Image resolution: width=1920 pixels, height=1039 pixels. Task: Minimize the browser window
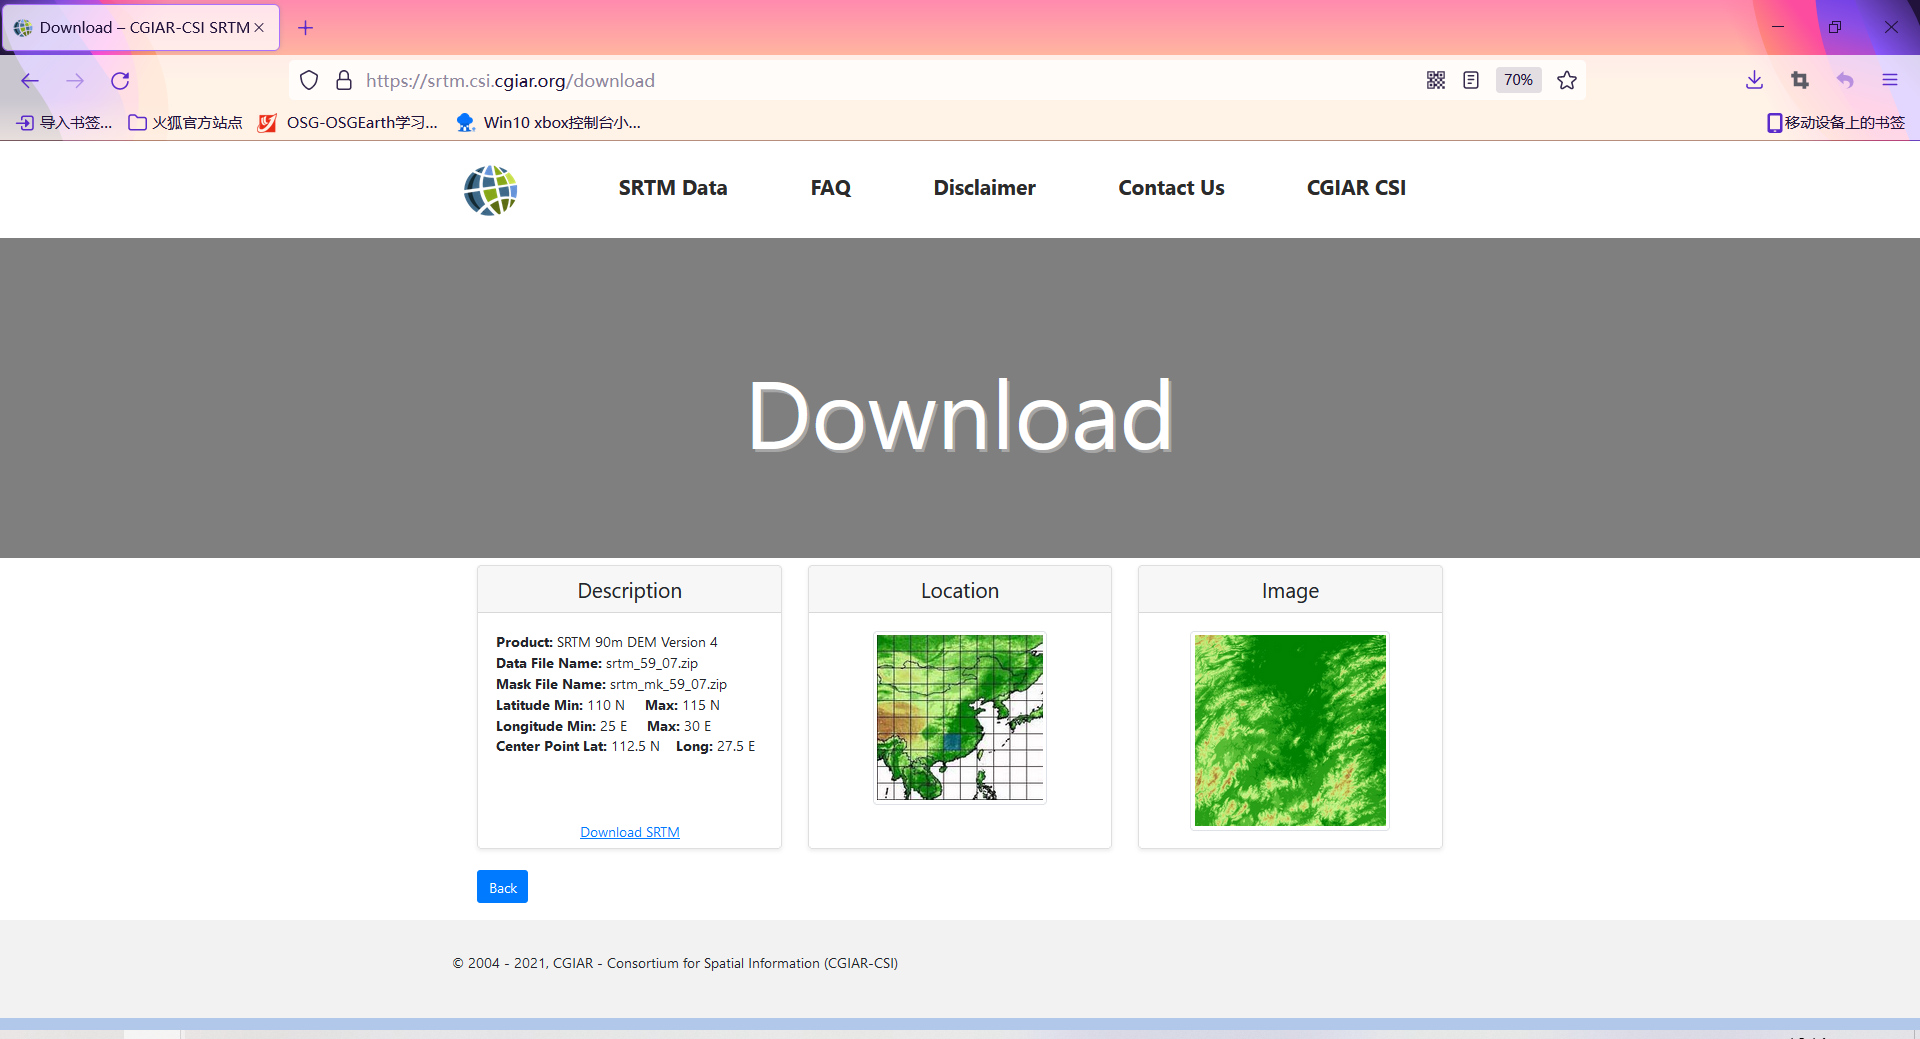click(1778, 27)
